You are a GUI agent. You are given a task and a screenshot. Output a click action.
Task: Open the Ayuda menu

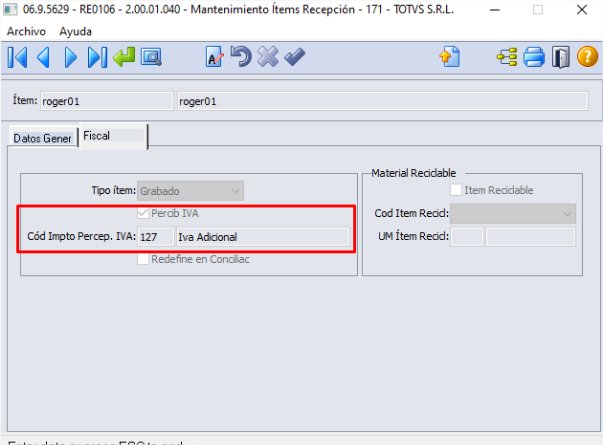click(x=75, y=31)
